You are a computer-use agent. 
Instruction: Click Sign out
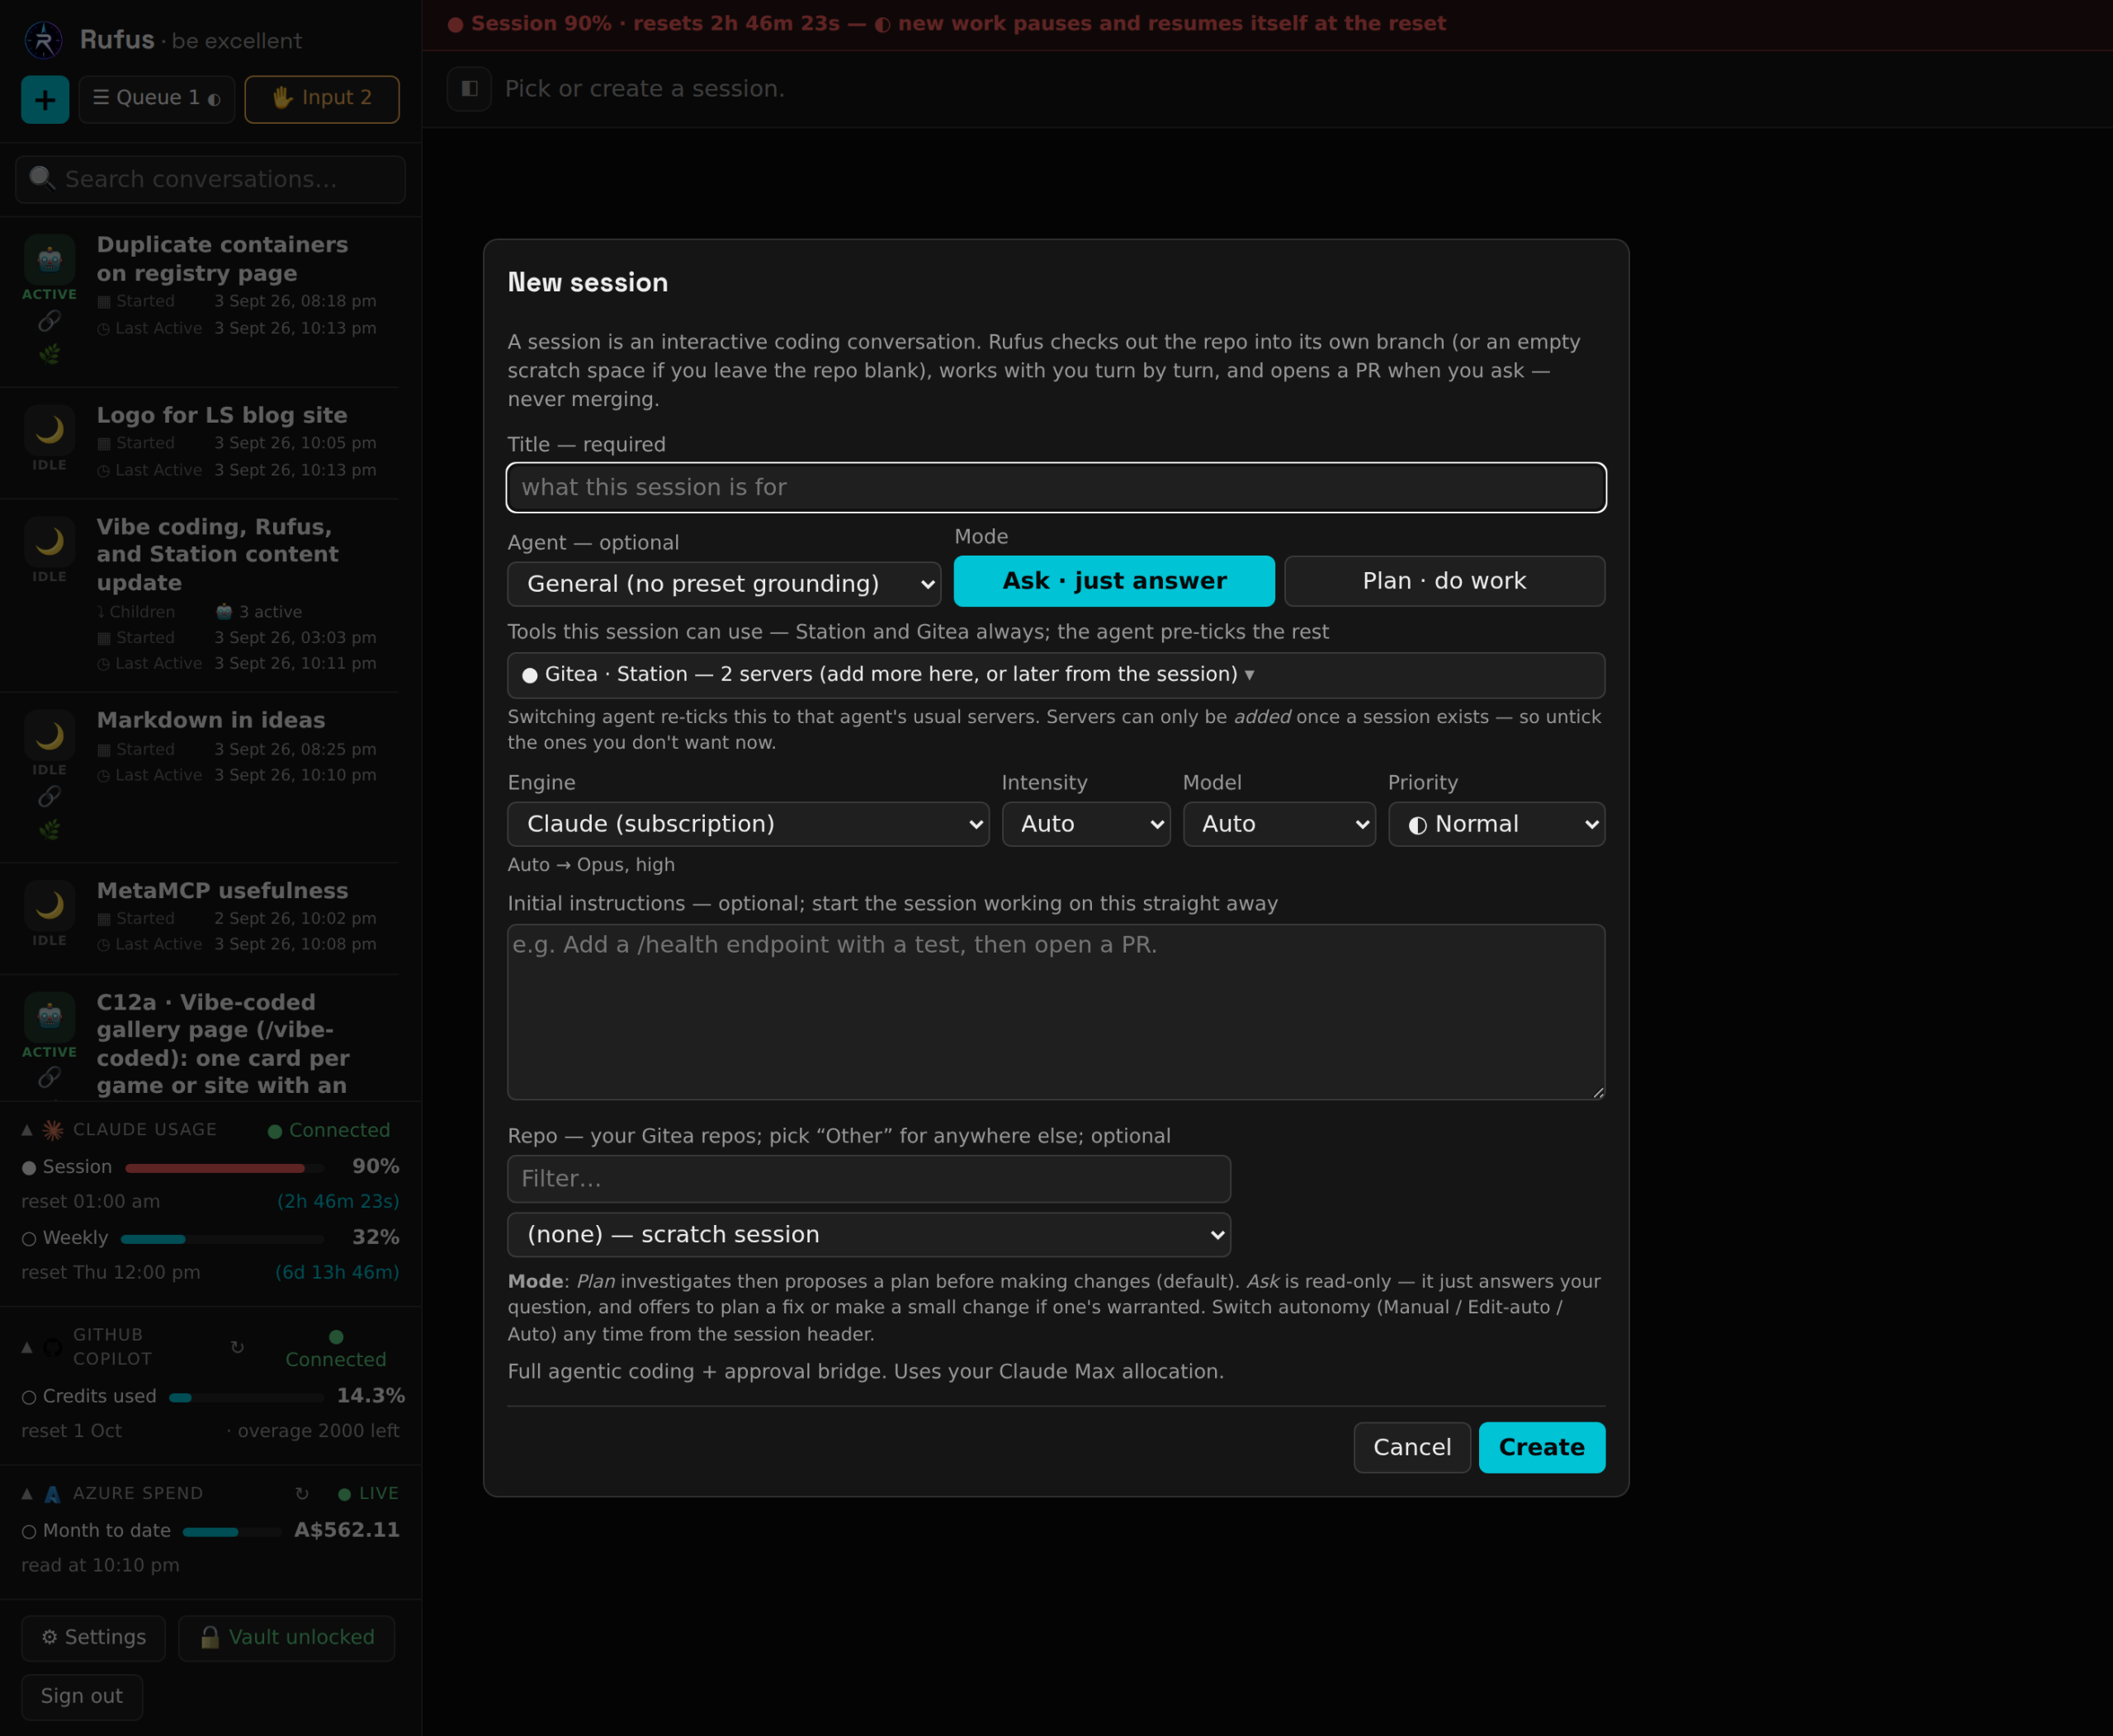(x=82, y=1696)
